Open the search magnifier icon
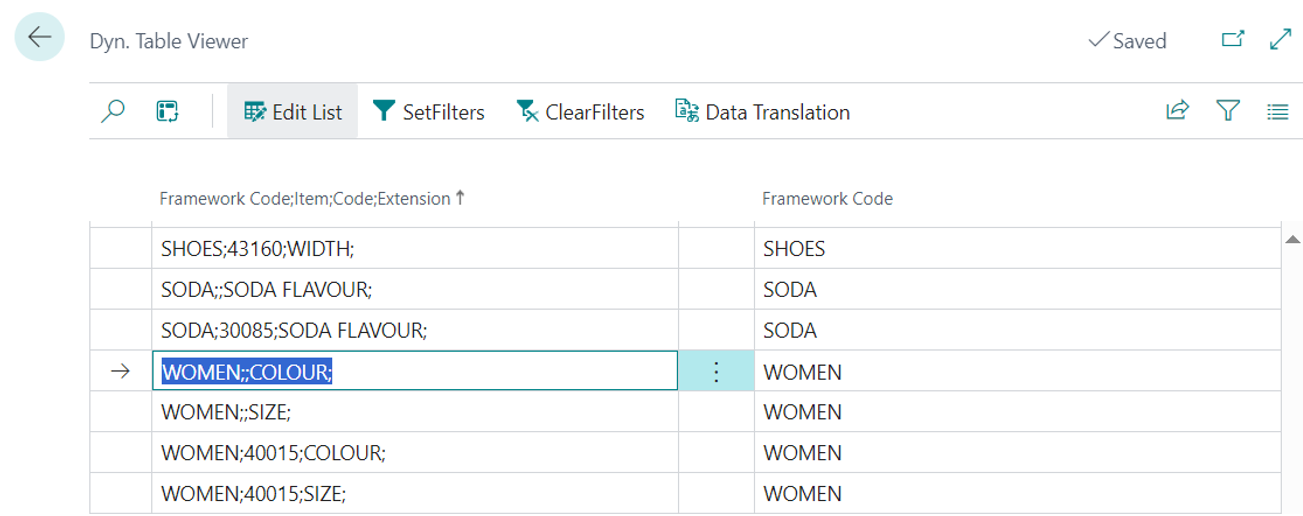This screenshot has height=516, width=1303. pos(113,111)
